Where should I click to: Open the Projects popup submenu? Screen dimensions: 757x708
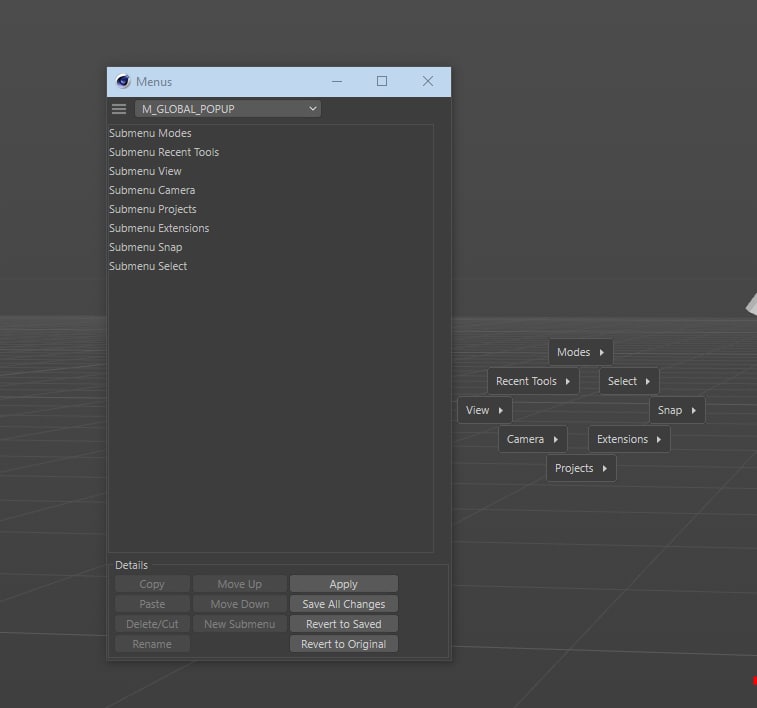tap(581, 468)
